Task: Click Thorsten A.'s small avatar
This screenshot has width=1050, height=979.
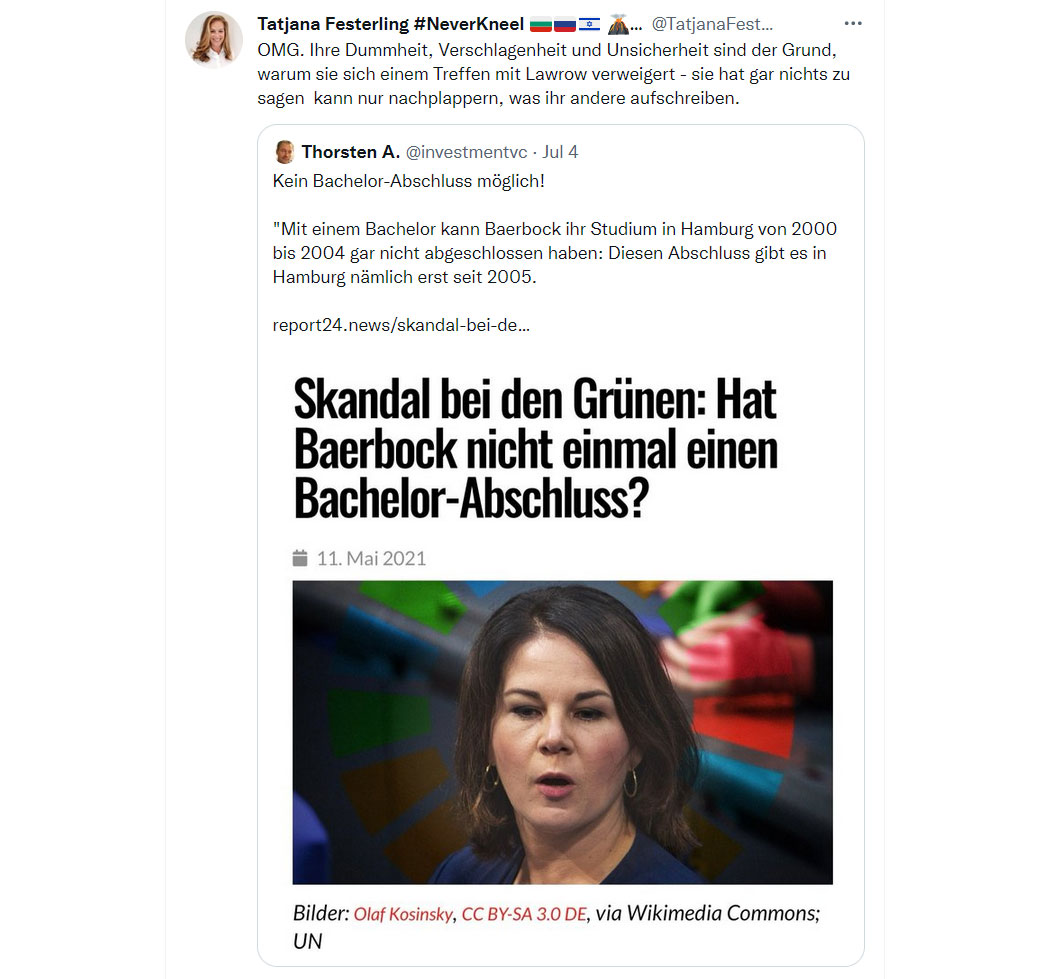Action: coord(285,152)
